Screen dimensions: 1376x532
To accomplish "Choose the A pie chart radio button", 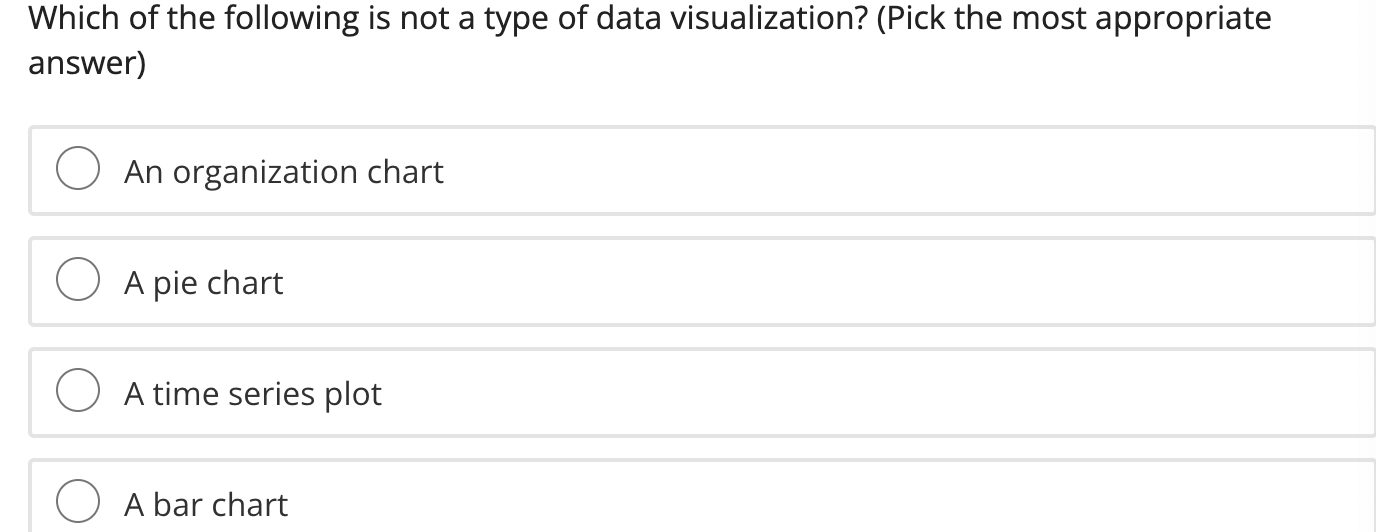I will click(77, 281).
